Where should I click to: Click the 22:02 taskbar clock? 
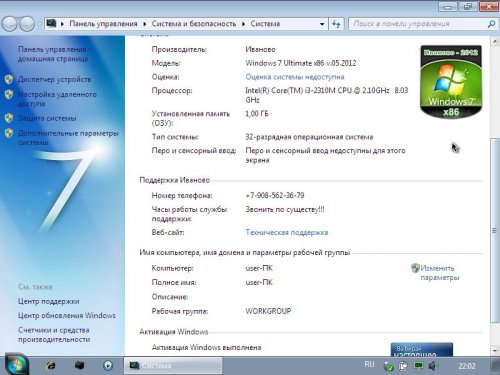tap(467, 366)
